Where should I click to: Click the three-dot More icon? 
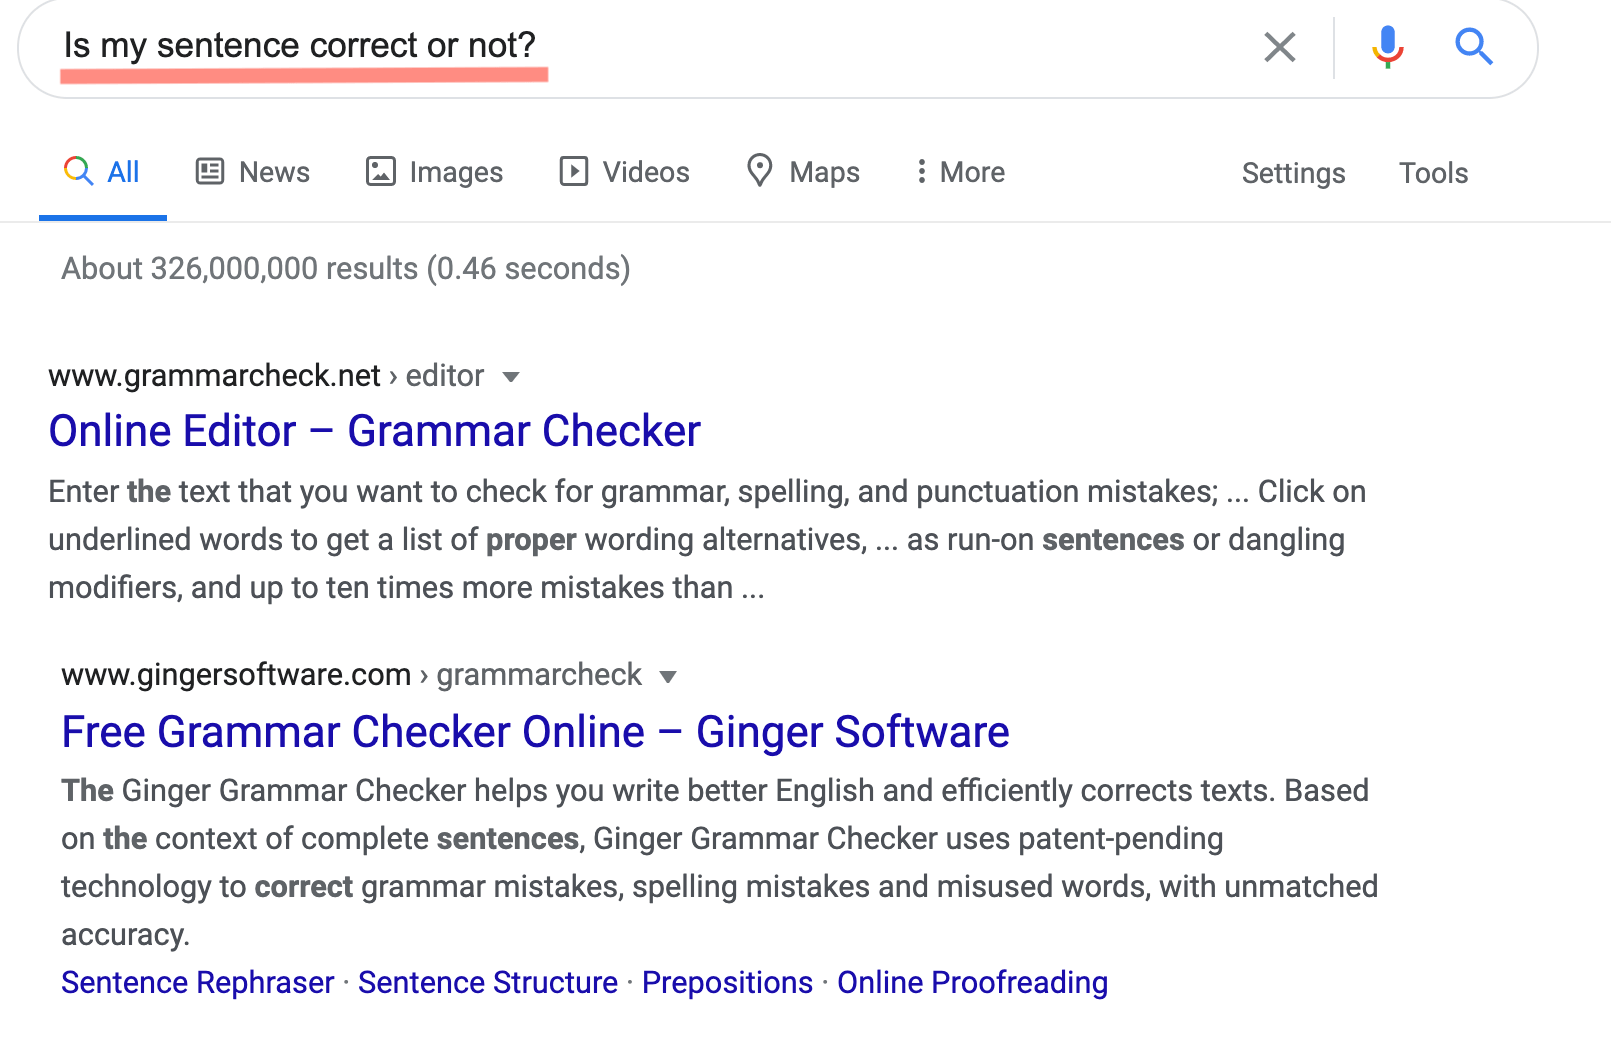pyautogui.click(x=921, y=172)
